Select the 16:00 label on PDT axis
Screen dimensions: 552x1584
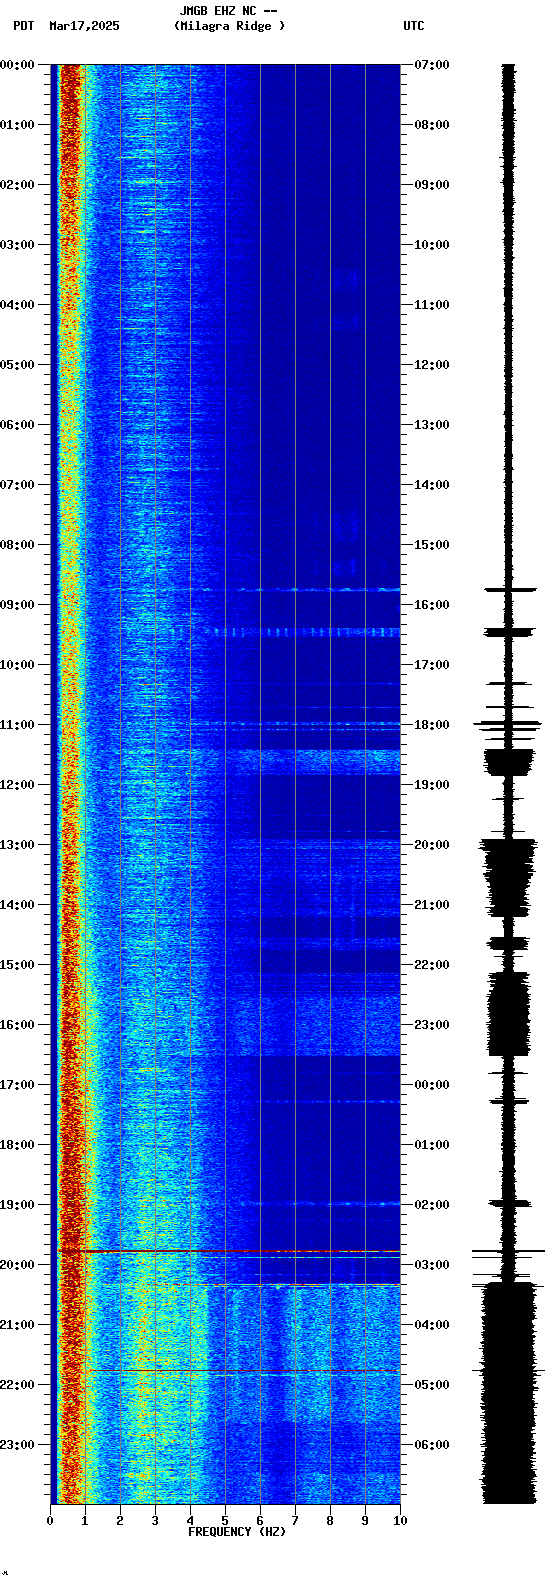tap(17, 1025)
